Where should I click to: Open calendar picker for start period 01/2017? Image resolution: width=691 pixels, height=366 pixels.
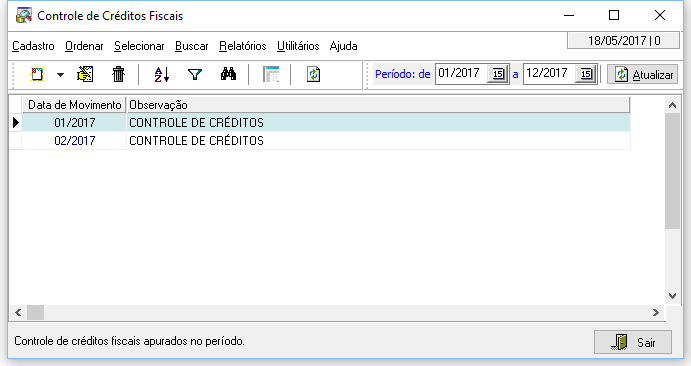[498, 74]
